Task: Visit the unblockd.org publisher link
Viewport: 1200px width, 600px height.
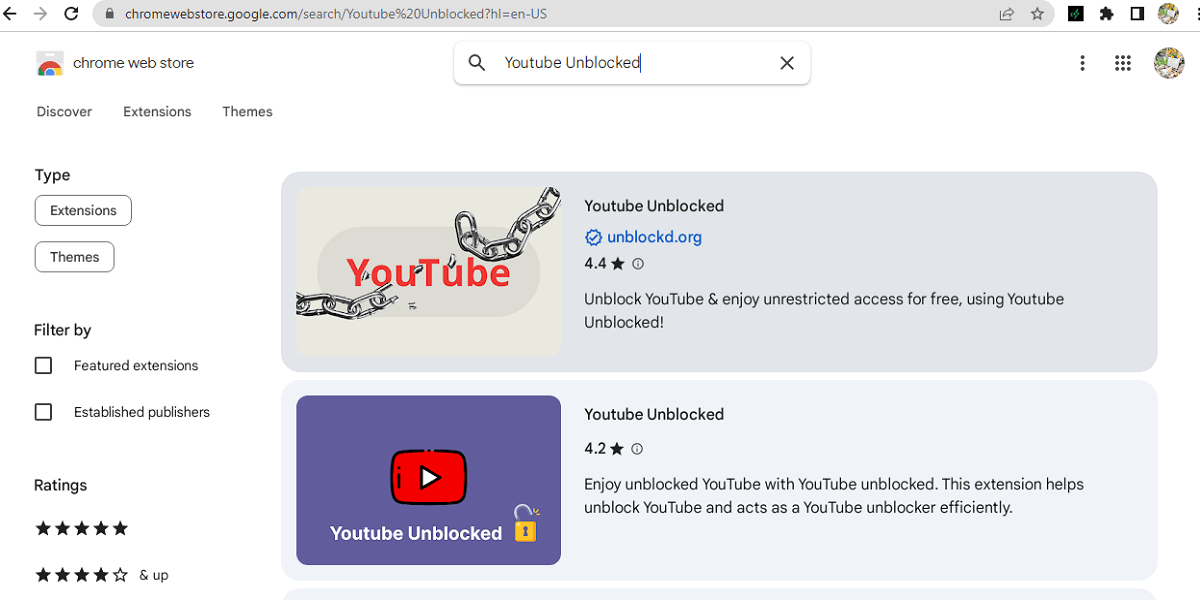Action: coord(654,237)
